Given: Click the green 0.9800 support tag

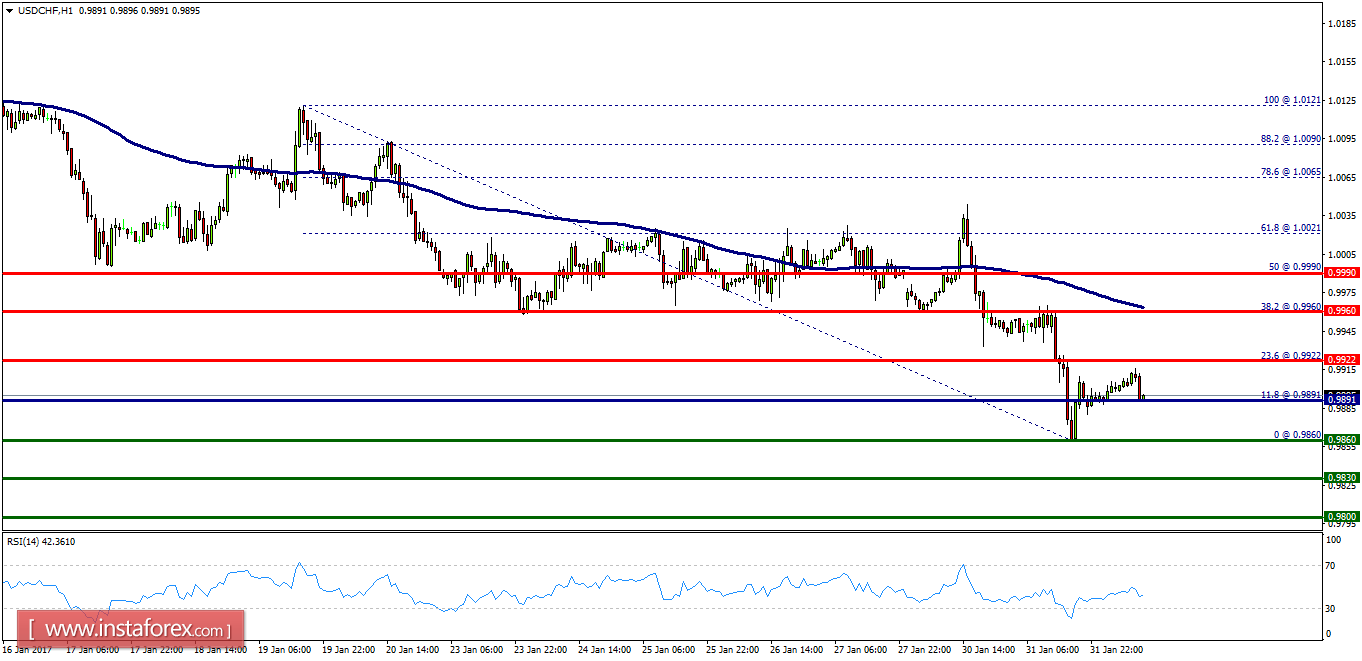Looking at the screenshot, I should tap(1340, 516).
